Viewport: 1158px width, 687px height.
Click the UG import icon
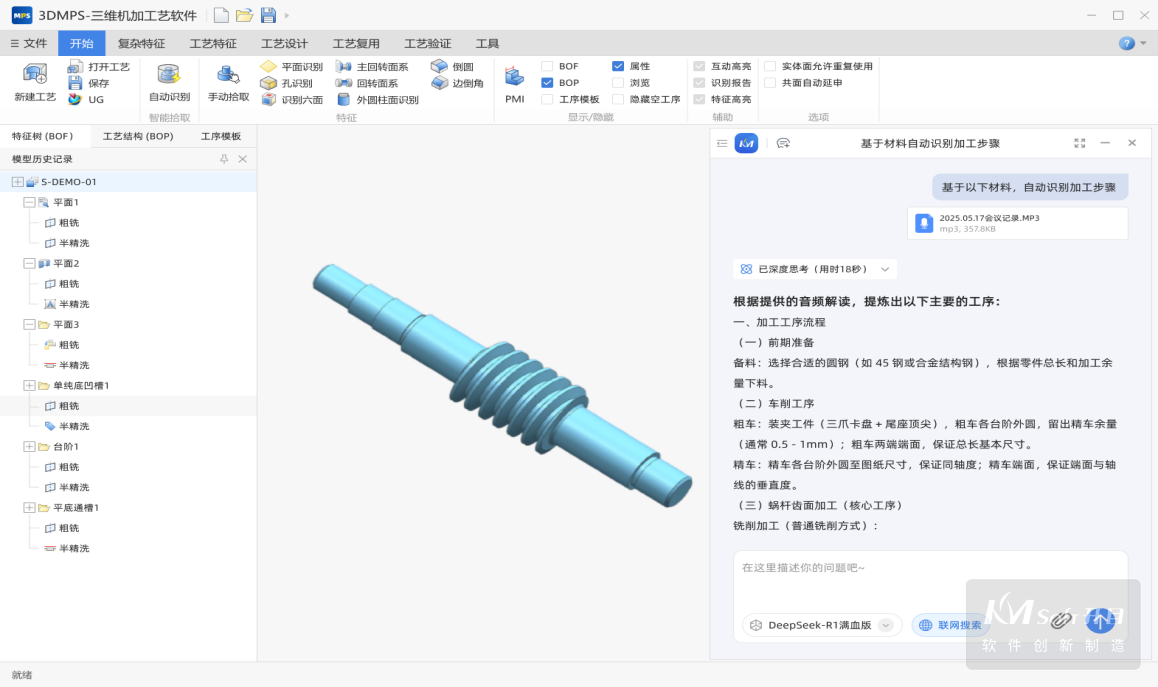point(75,100)
